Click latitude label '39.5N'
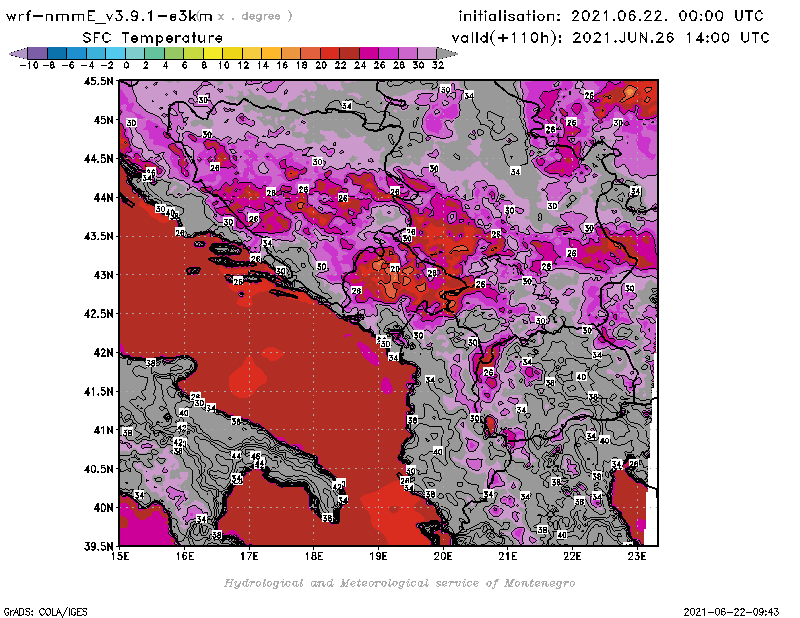Image resolution: width=800 pixels, height=618 pixels. tap(99, 547)
